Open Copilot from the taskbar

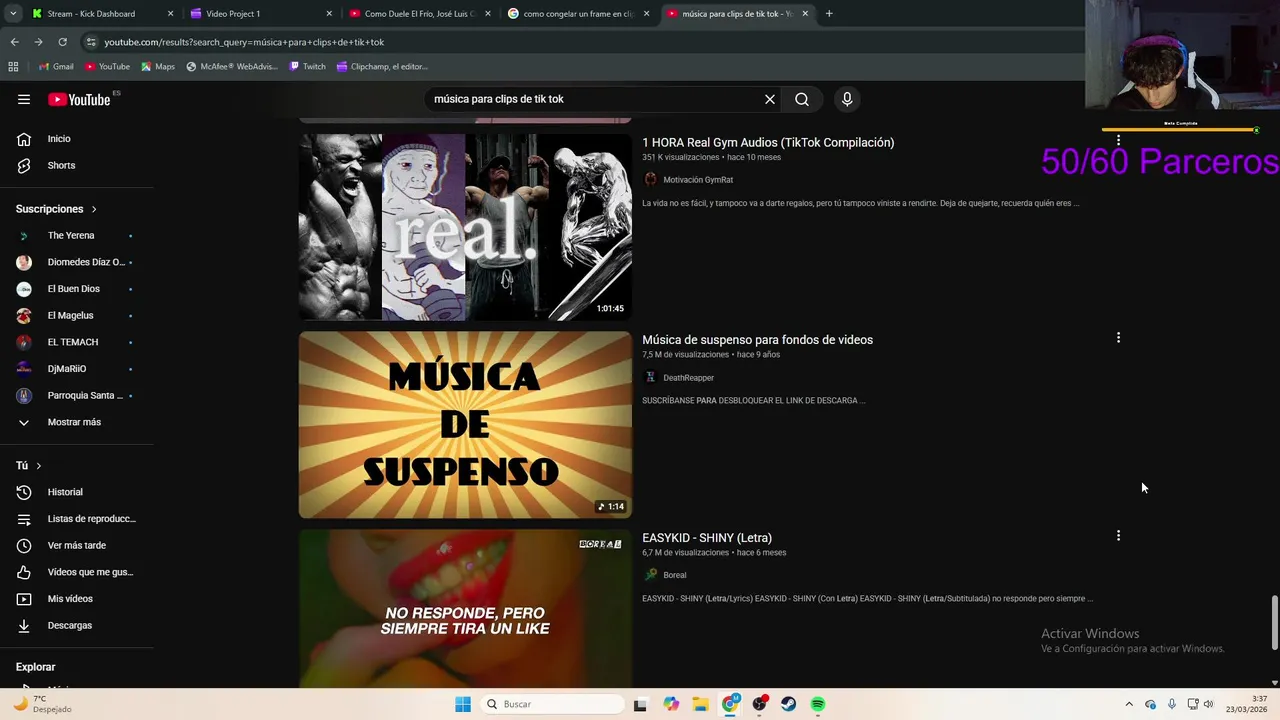point(671,704)
